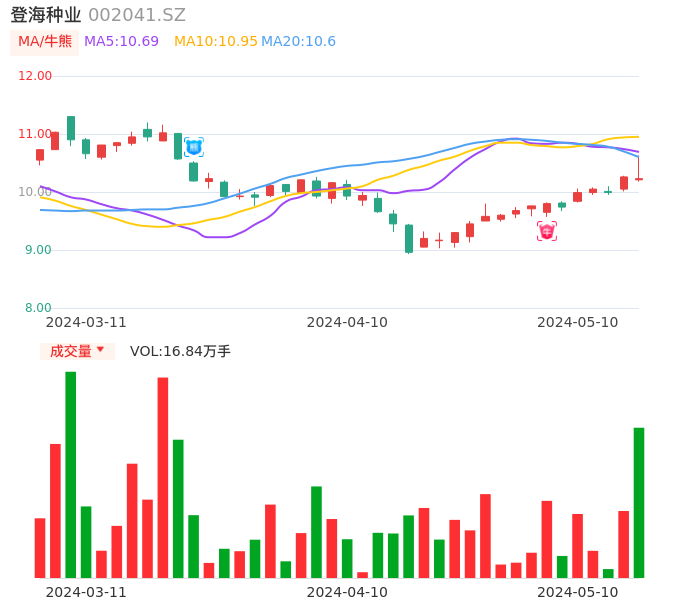Click the pink bull signal marker icon

pos(547,231)
